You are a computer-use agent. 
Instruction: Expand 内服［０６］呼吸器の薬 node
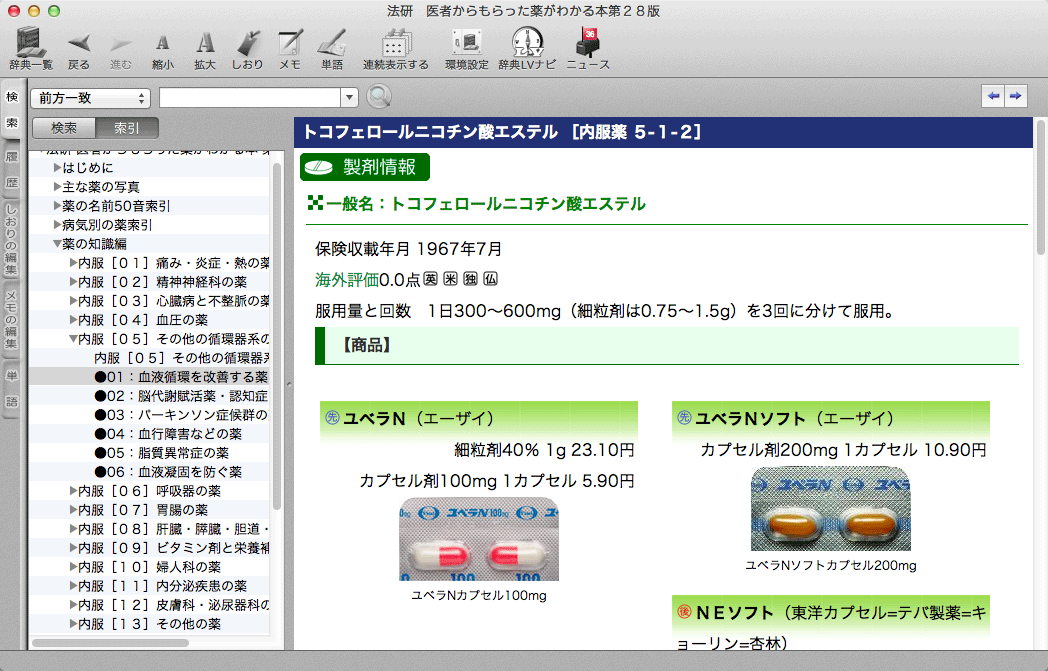click(73, 491)
